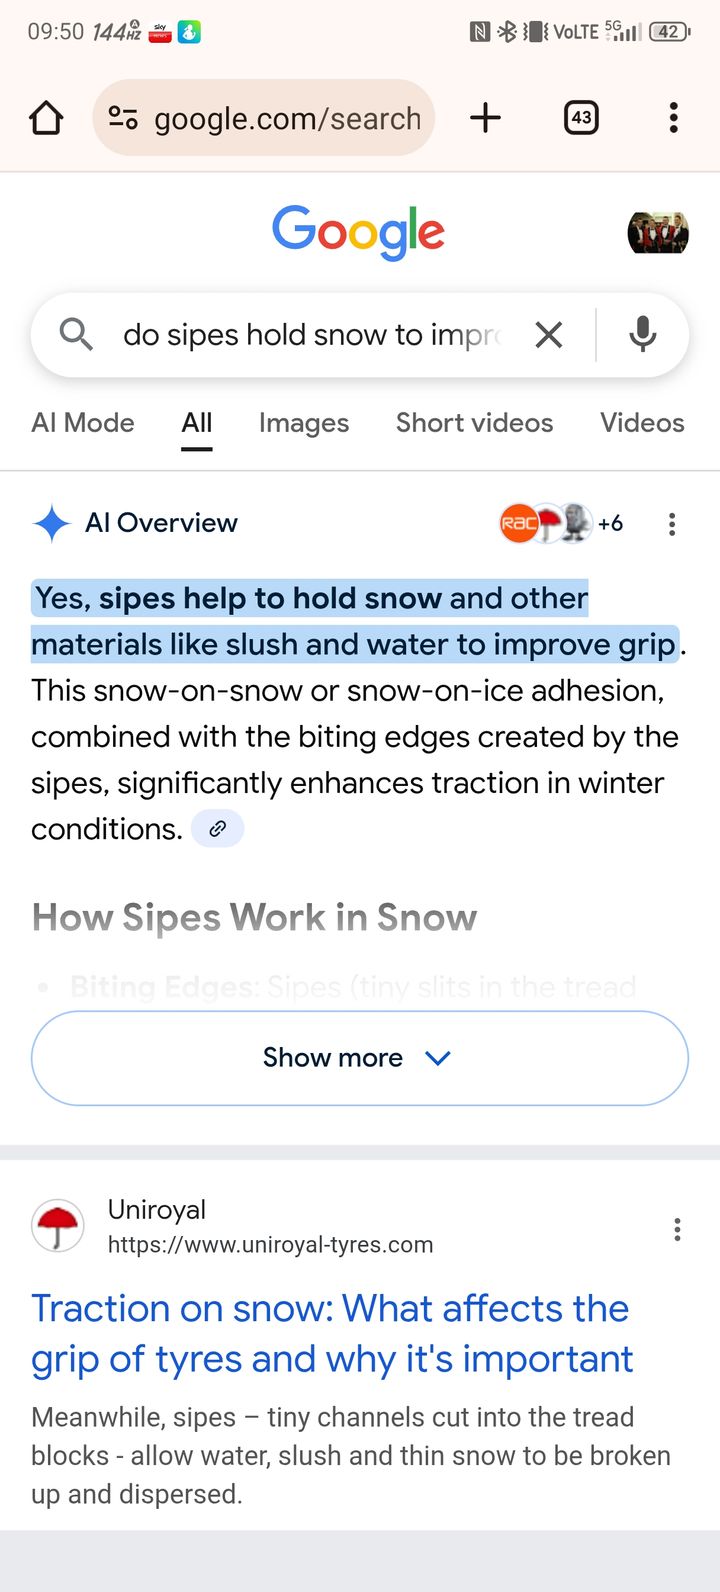Switch to AI Mode tab
720x1592 pixels.
(83, 423)
